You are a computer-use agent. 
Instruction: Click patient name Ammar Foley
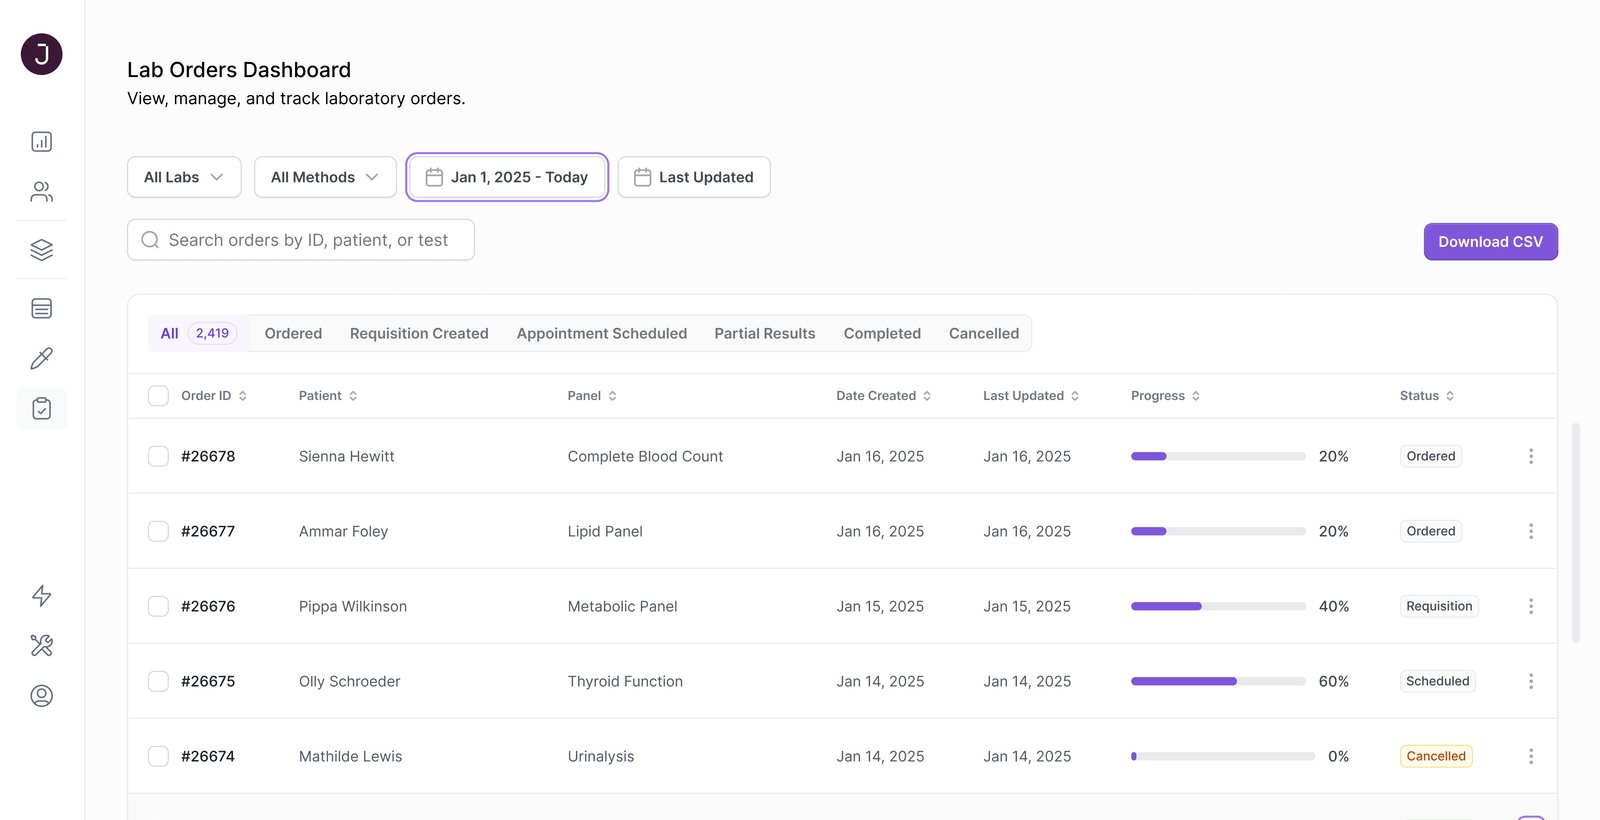click(343, 531)
